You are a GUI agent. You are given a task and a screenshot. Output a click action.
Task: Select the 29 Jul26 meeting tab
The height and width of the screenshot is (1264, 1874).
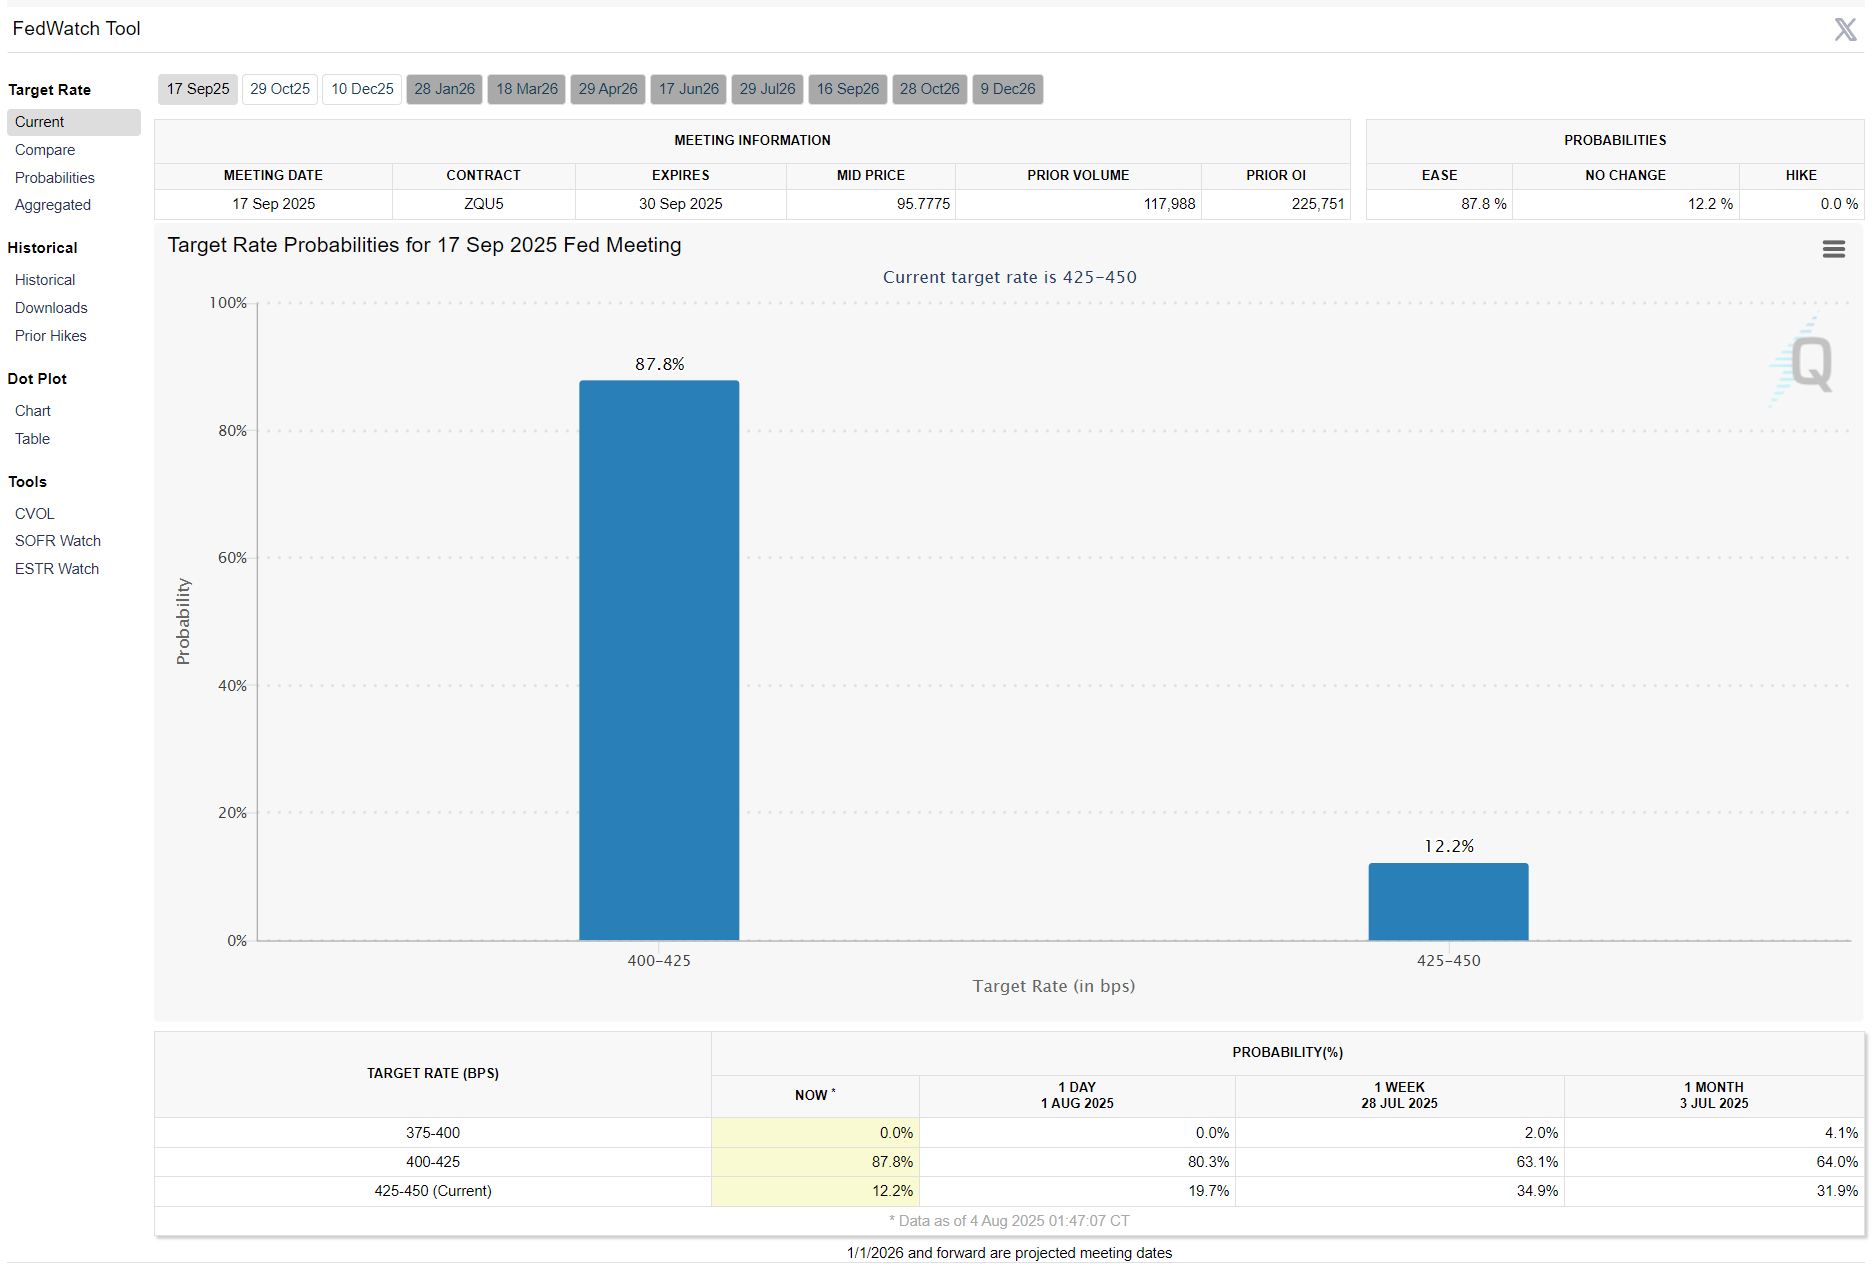pyautogui.click(x=768, y=89)
